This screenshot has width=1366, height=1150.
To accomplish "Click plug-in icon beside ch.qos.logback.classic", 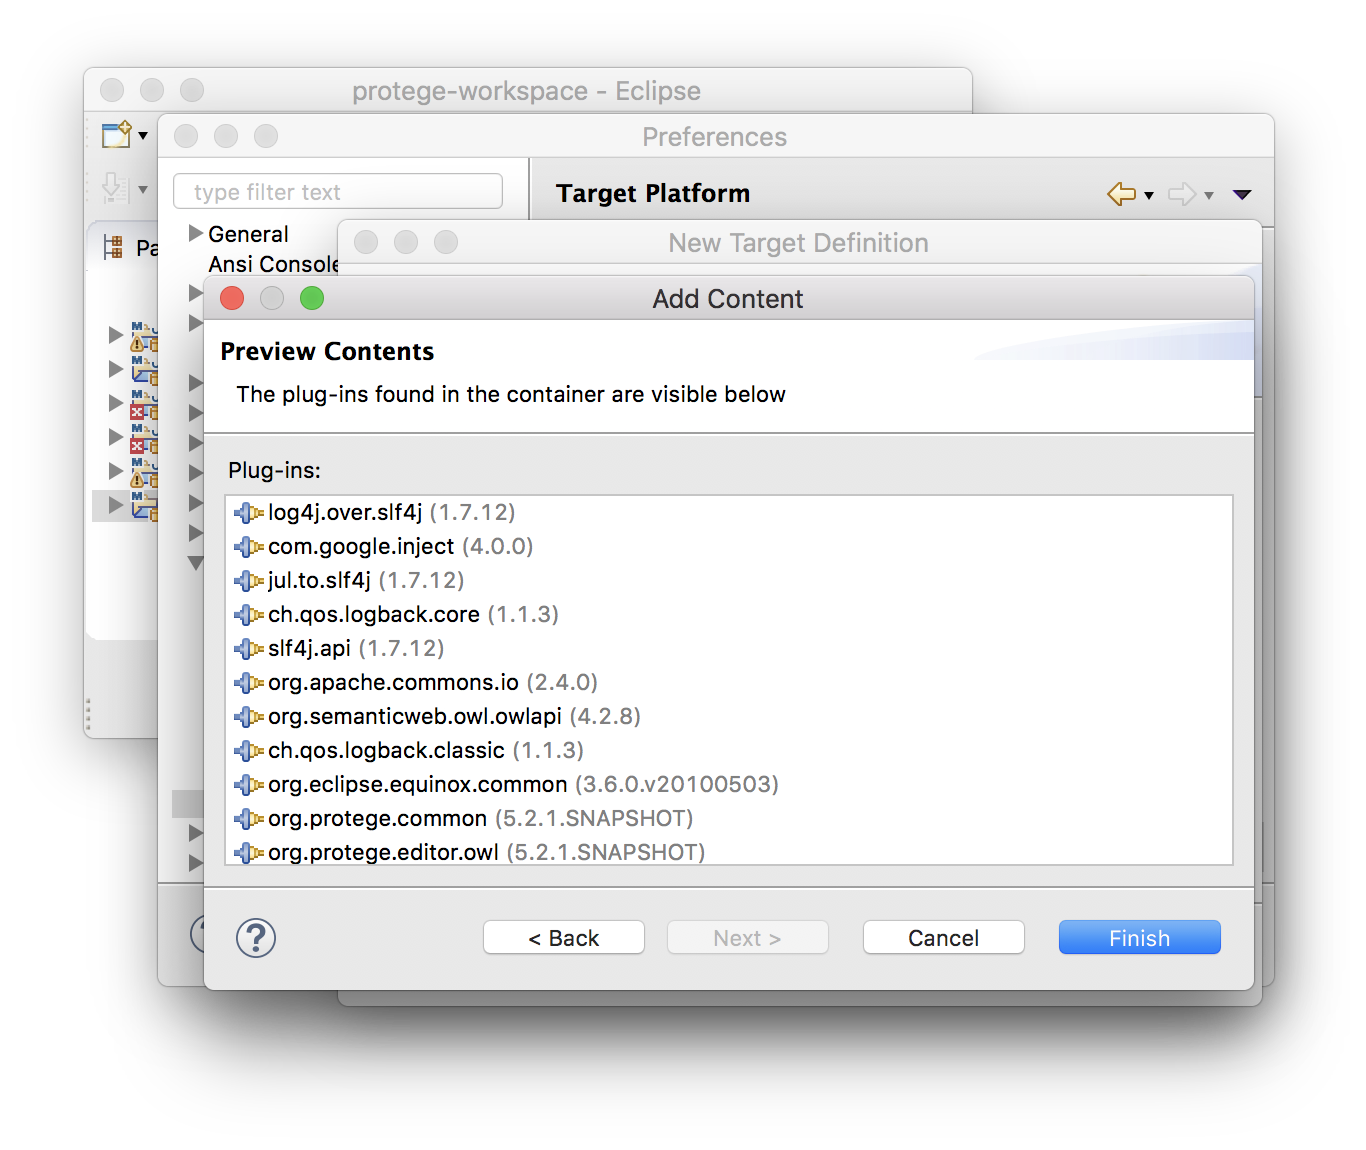I will point(248,751).
